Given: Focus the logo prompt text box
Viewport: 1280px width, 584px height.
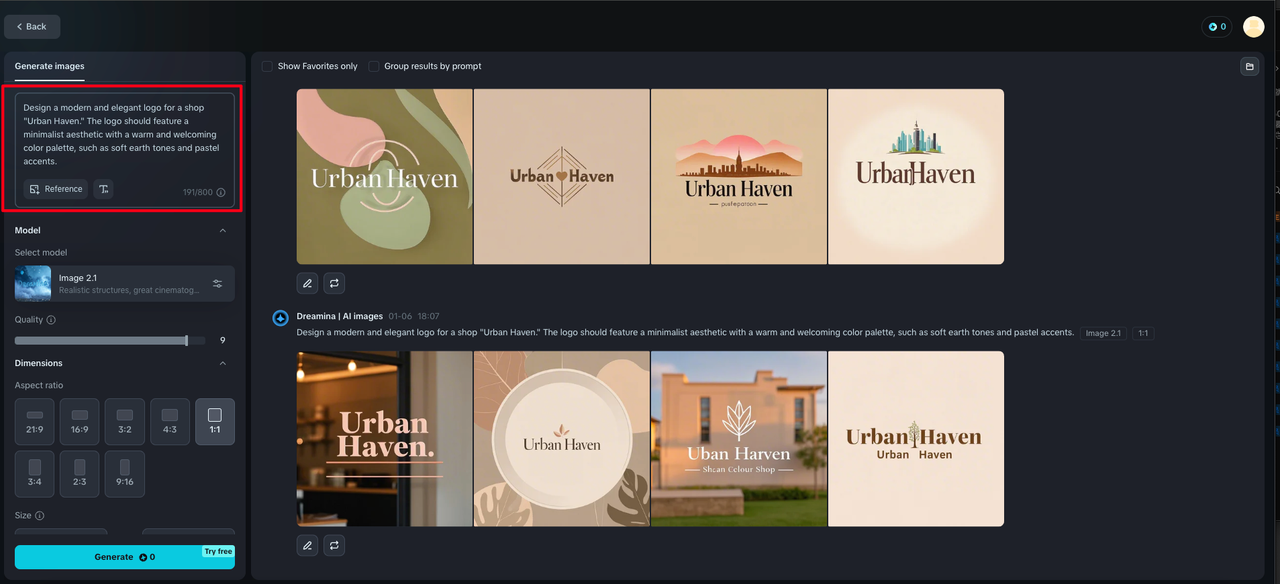Looking at the screenshot, I should (x=125, y=134).
